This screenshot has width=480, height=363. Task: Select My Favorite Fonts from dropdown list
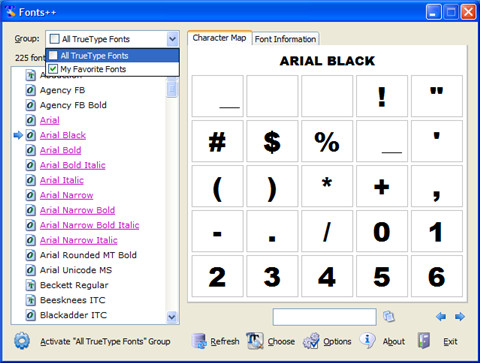coord(113,69)
